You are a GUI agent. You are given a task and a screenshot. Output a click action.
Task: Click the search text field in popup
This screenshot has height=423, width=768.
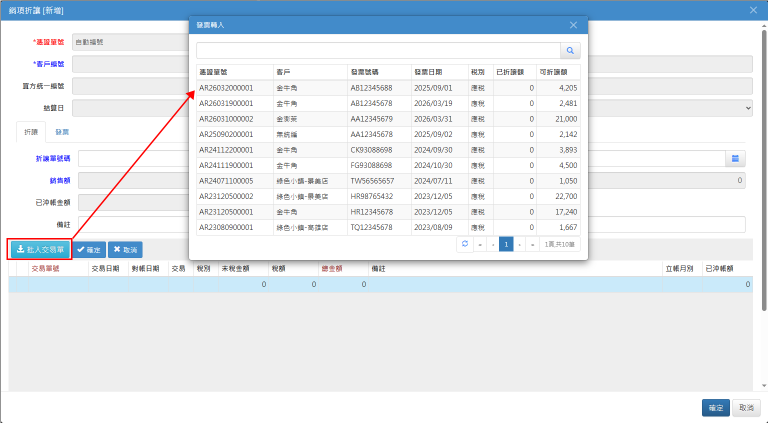(378, 49)
